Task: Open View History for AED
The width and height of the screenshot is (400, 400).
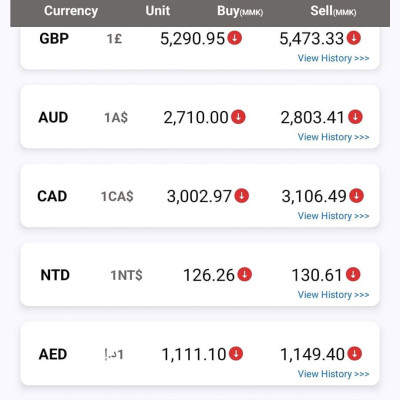Action: pyautogui.click(x=333, y=374)
